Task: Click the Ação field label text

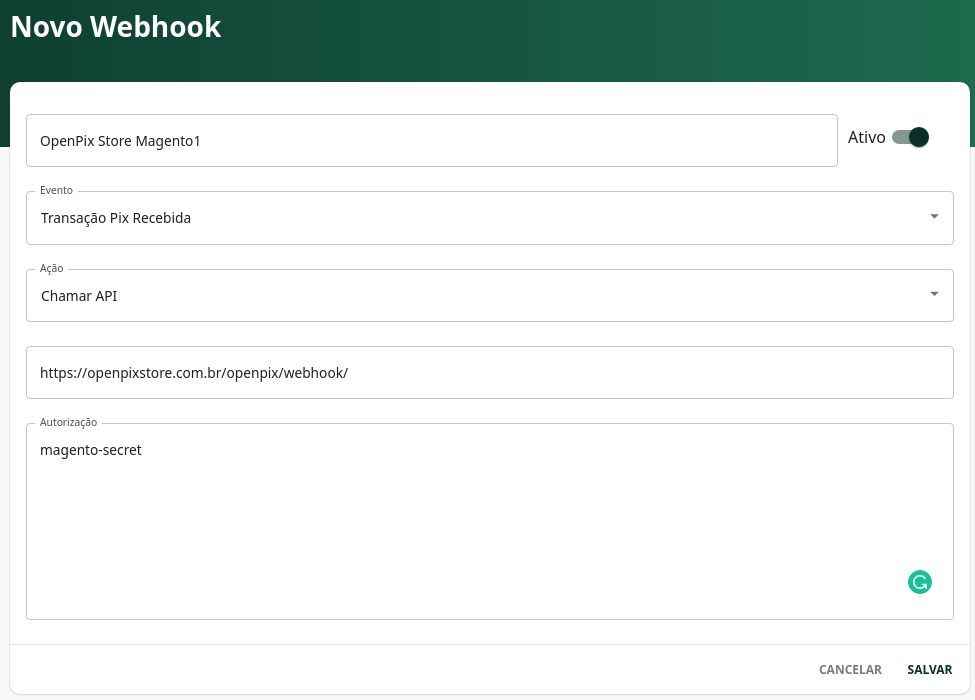Action: pyautogui.click(x=51, y=268)
